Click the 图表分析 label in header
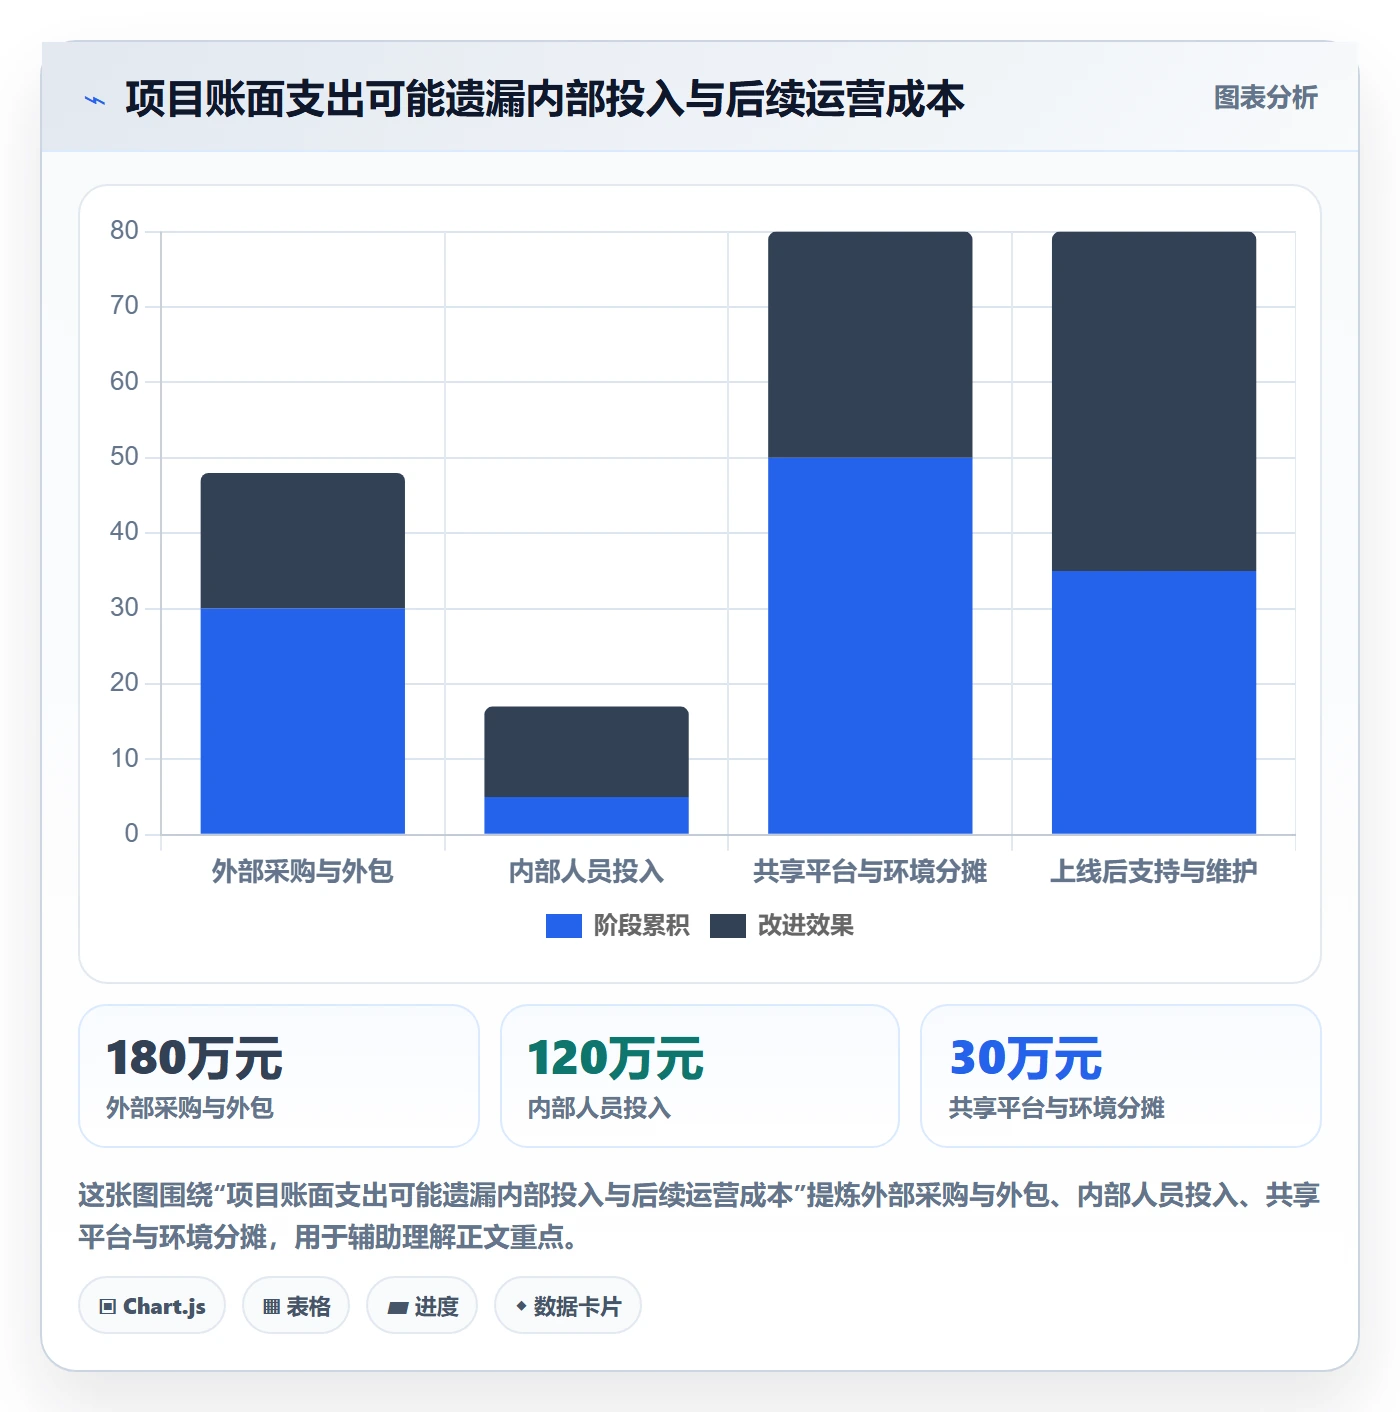1400x1412 pixels. point(1266,98)
